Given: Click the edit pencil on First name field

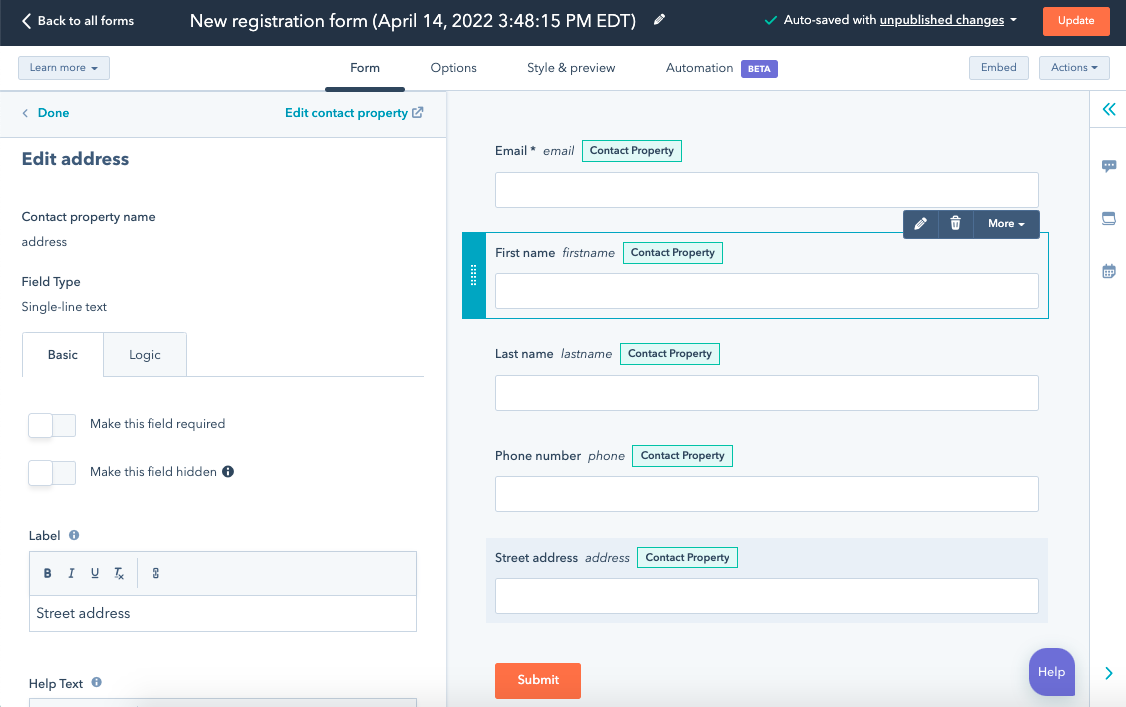Looking at the screenshot, I should [x=921, y=224].
